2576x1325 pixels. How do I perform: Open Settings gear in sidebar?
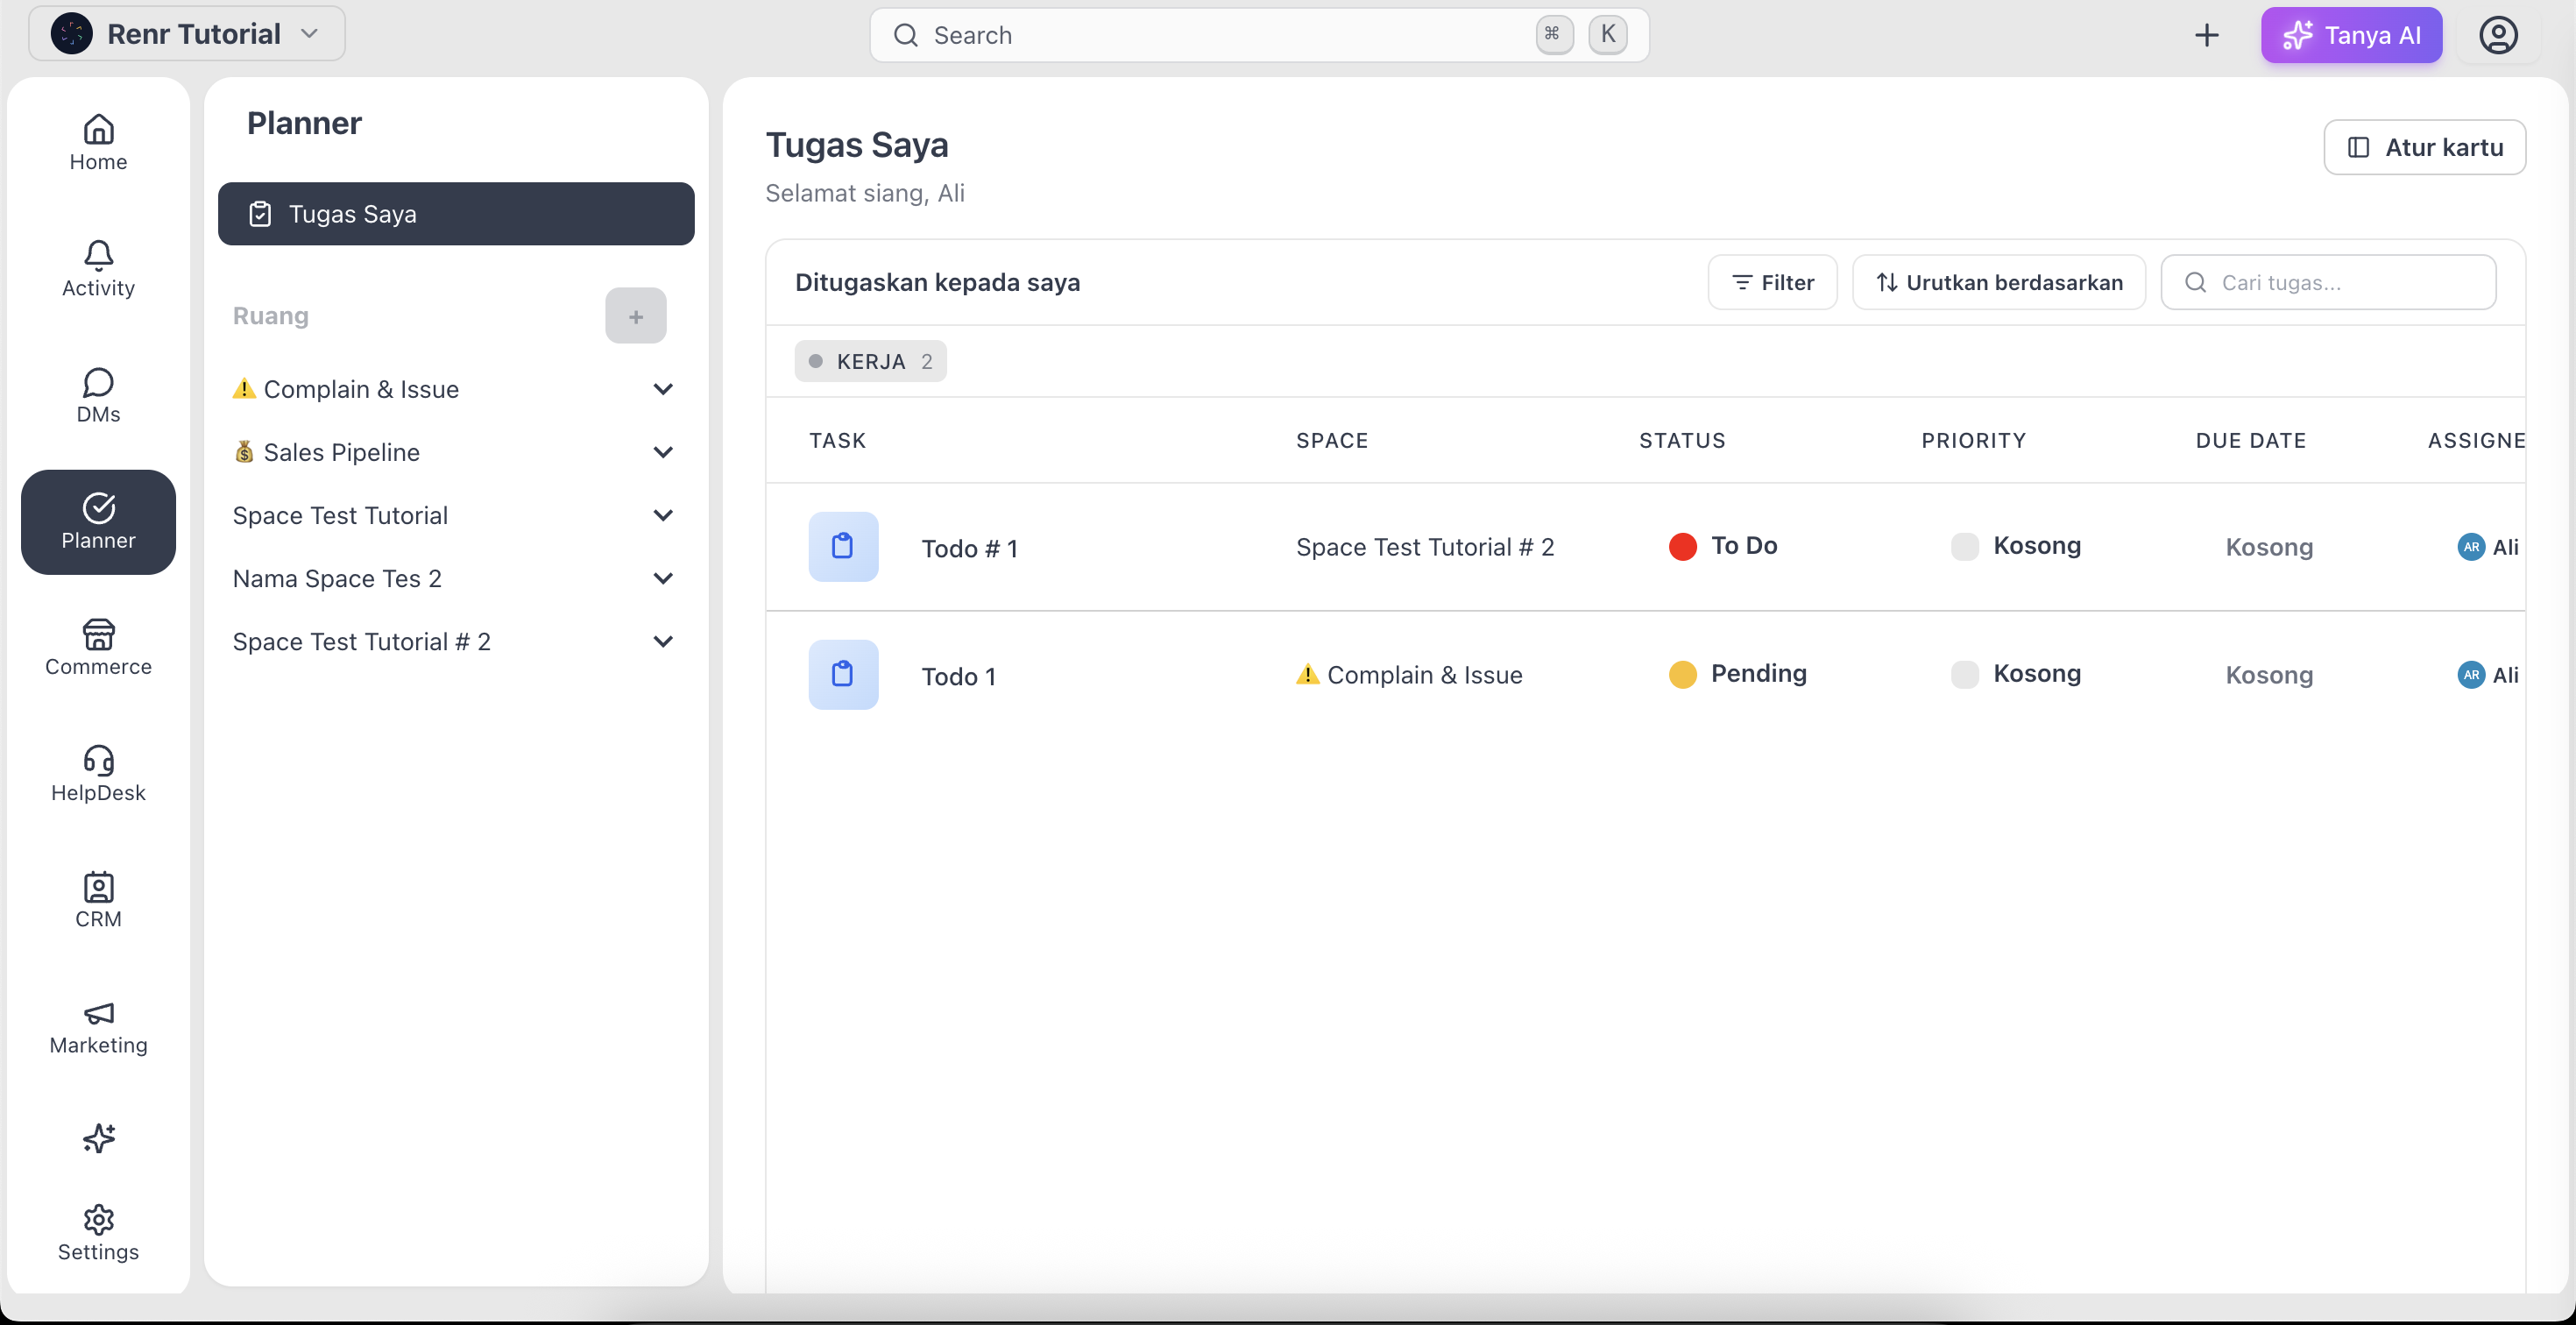click(98, 1233)
